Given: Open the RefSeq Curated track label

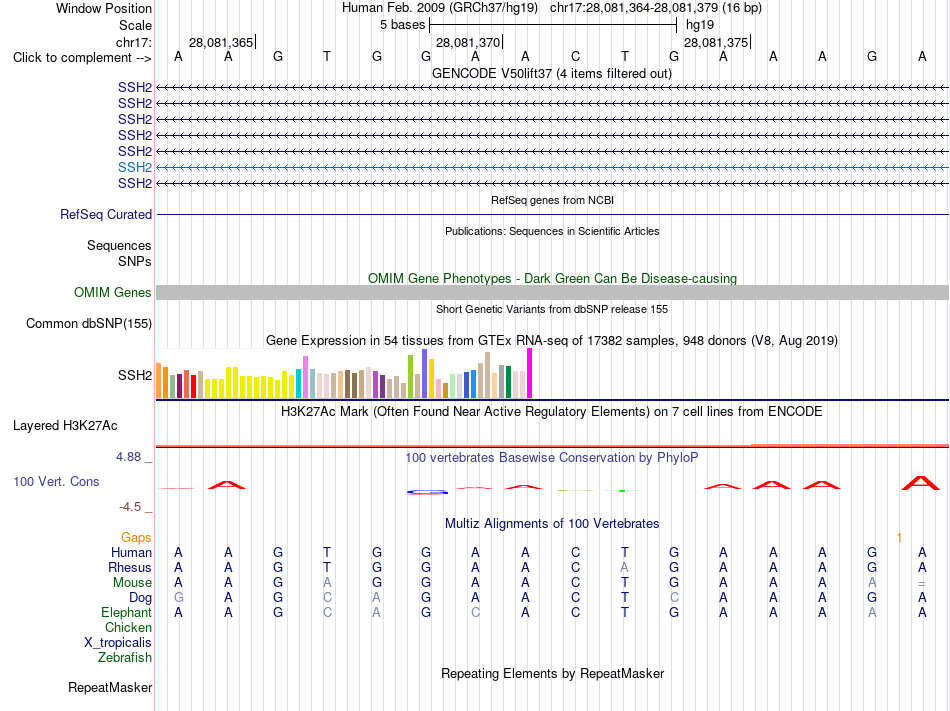Looking at the screenshot, I should point(106,214).
